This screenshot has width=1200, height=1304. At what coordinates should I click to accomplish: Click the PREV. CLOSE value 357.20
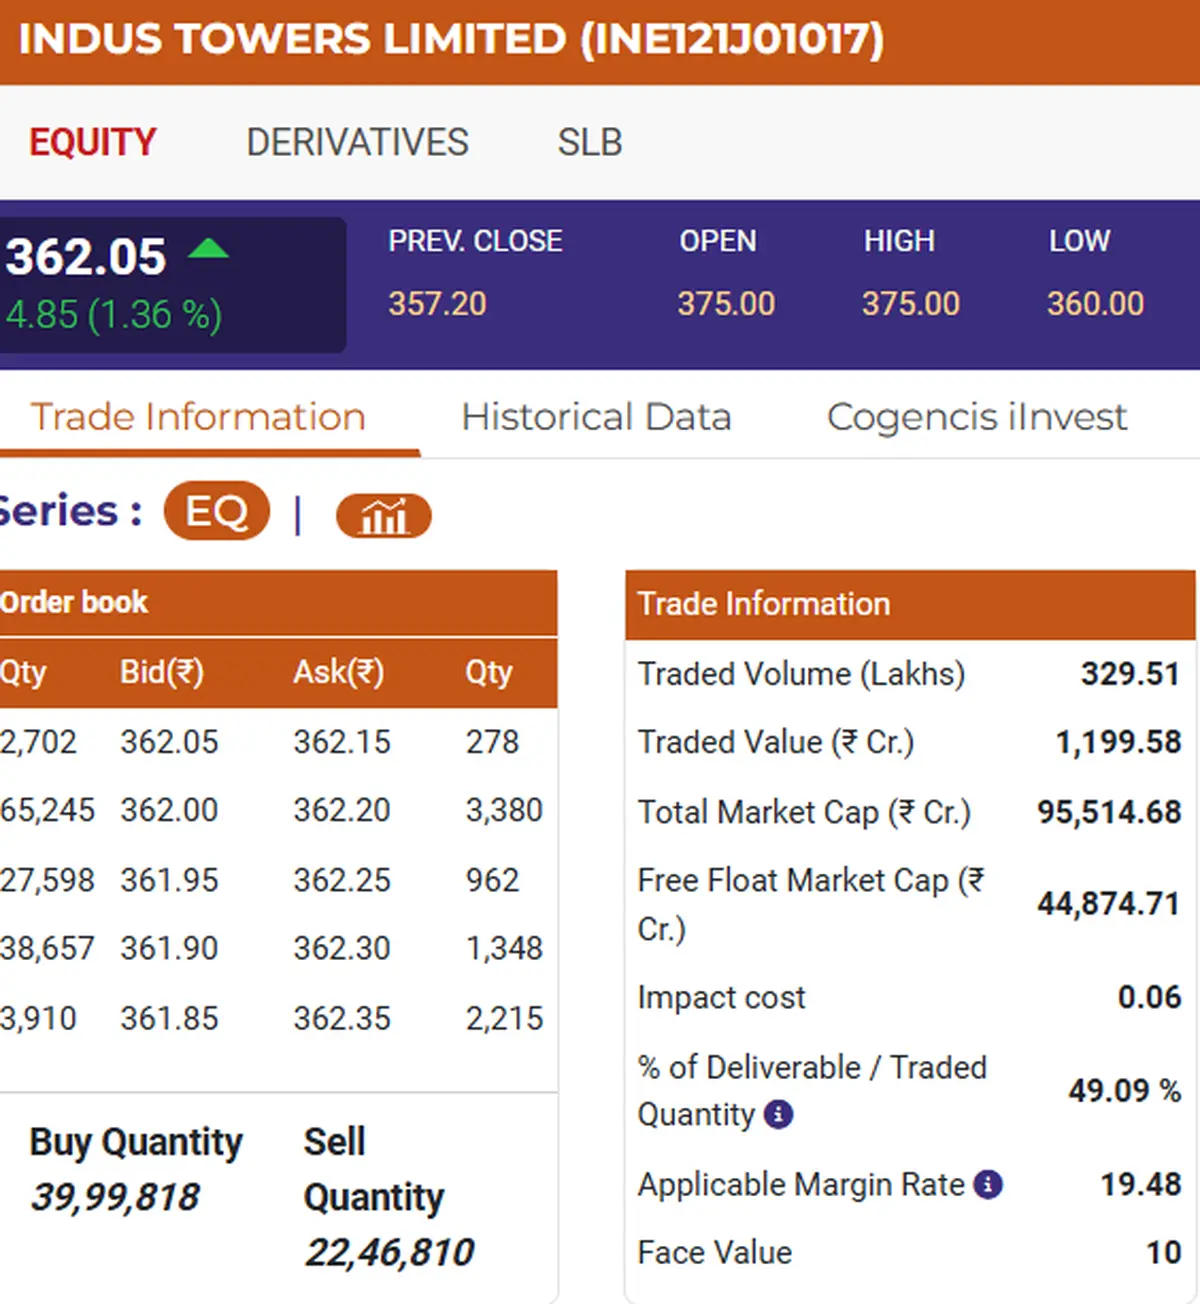point(437,303)
